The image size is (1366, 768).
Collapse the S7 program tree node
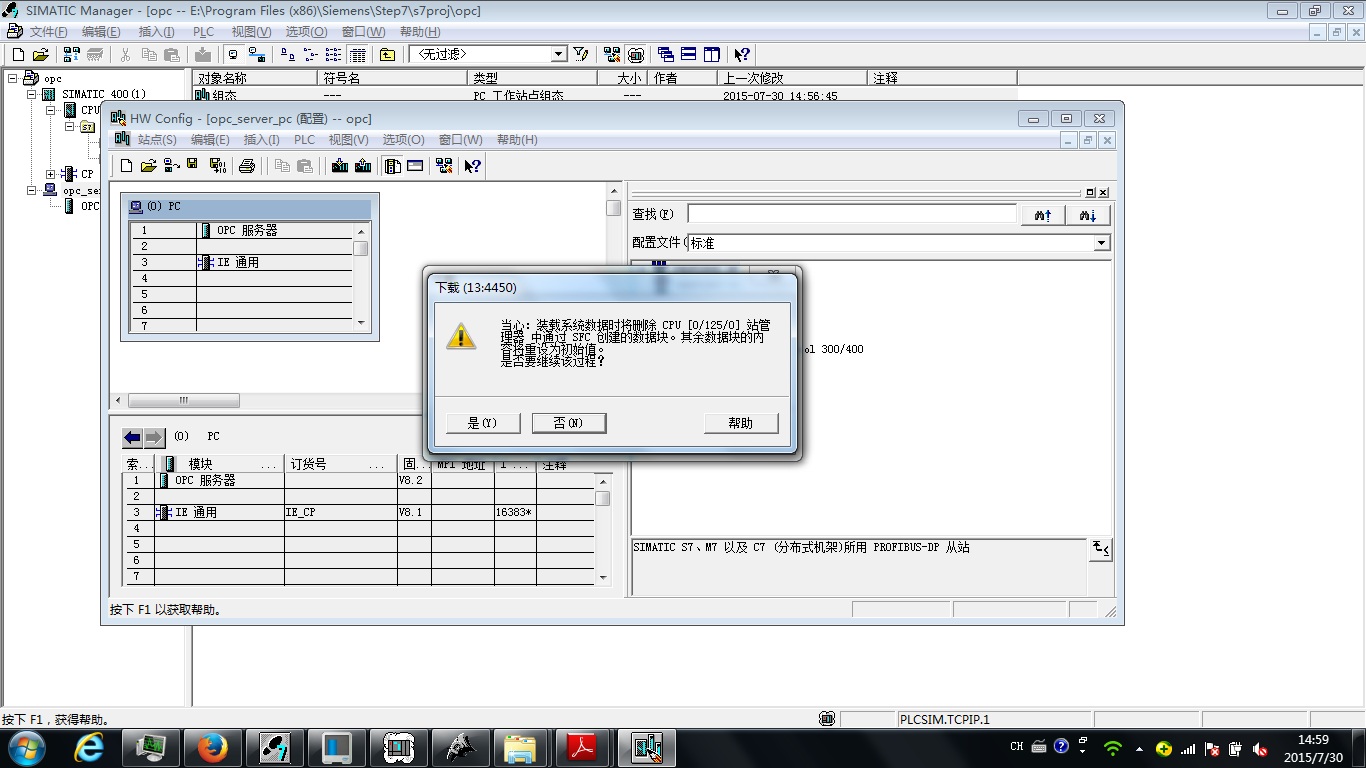point(70,126)
